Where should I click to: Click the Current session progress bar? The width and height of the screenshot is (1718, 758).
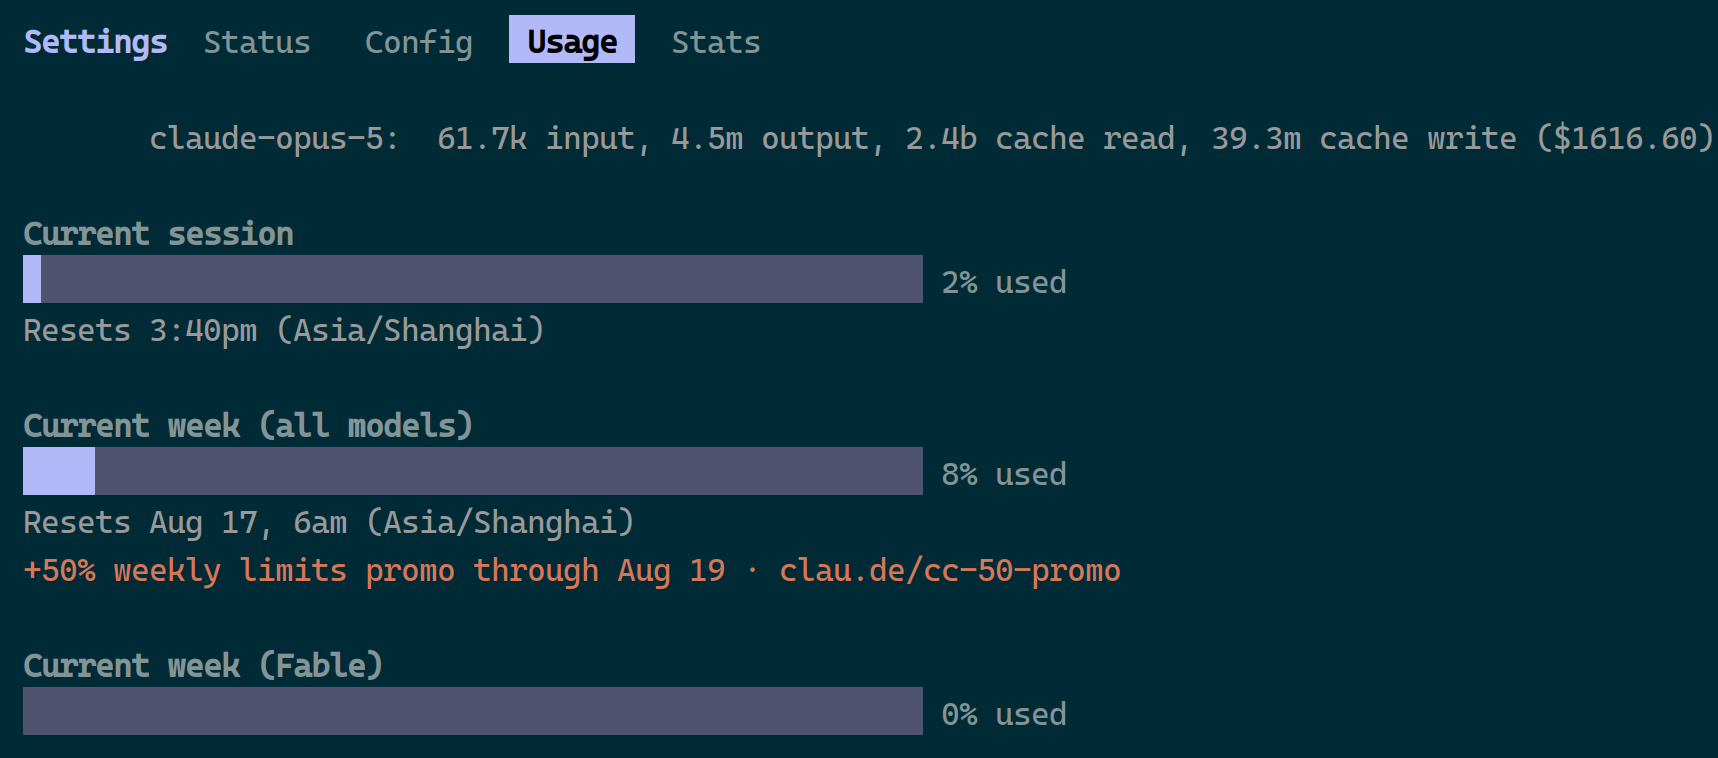[x=473, y=279]
